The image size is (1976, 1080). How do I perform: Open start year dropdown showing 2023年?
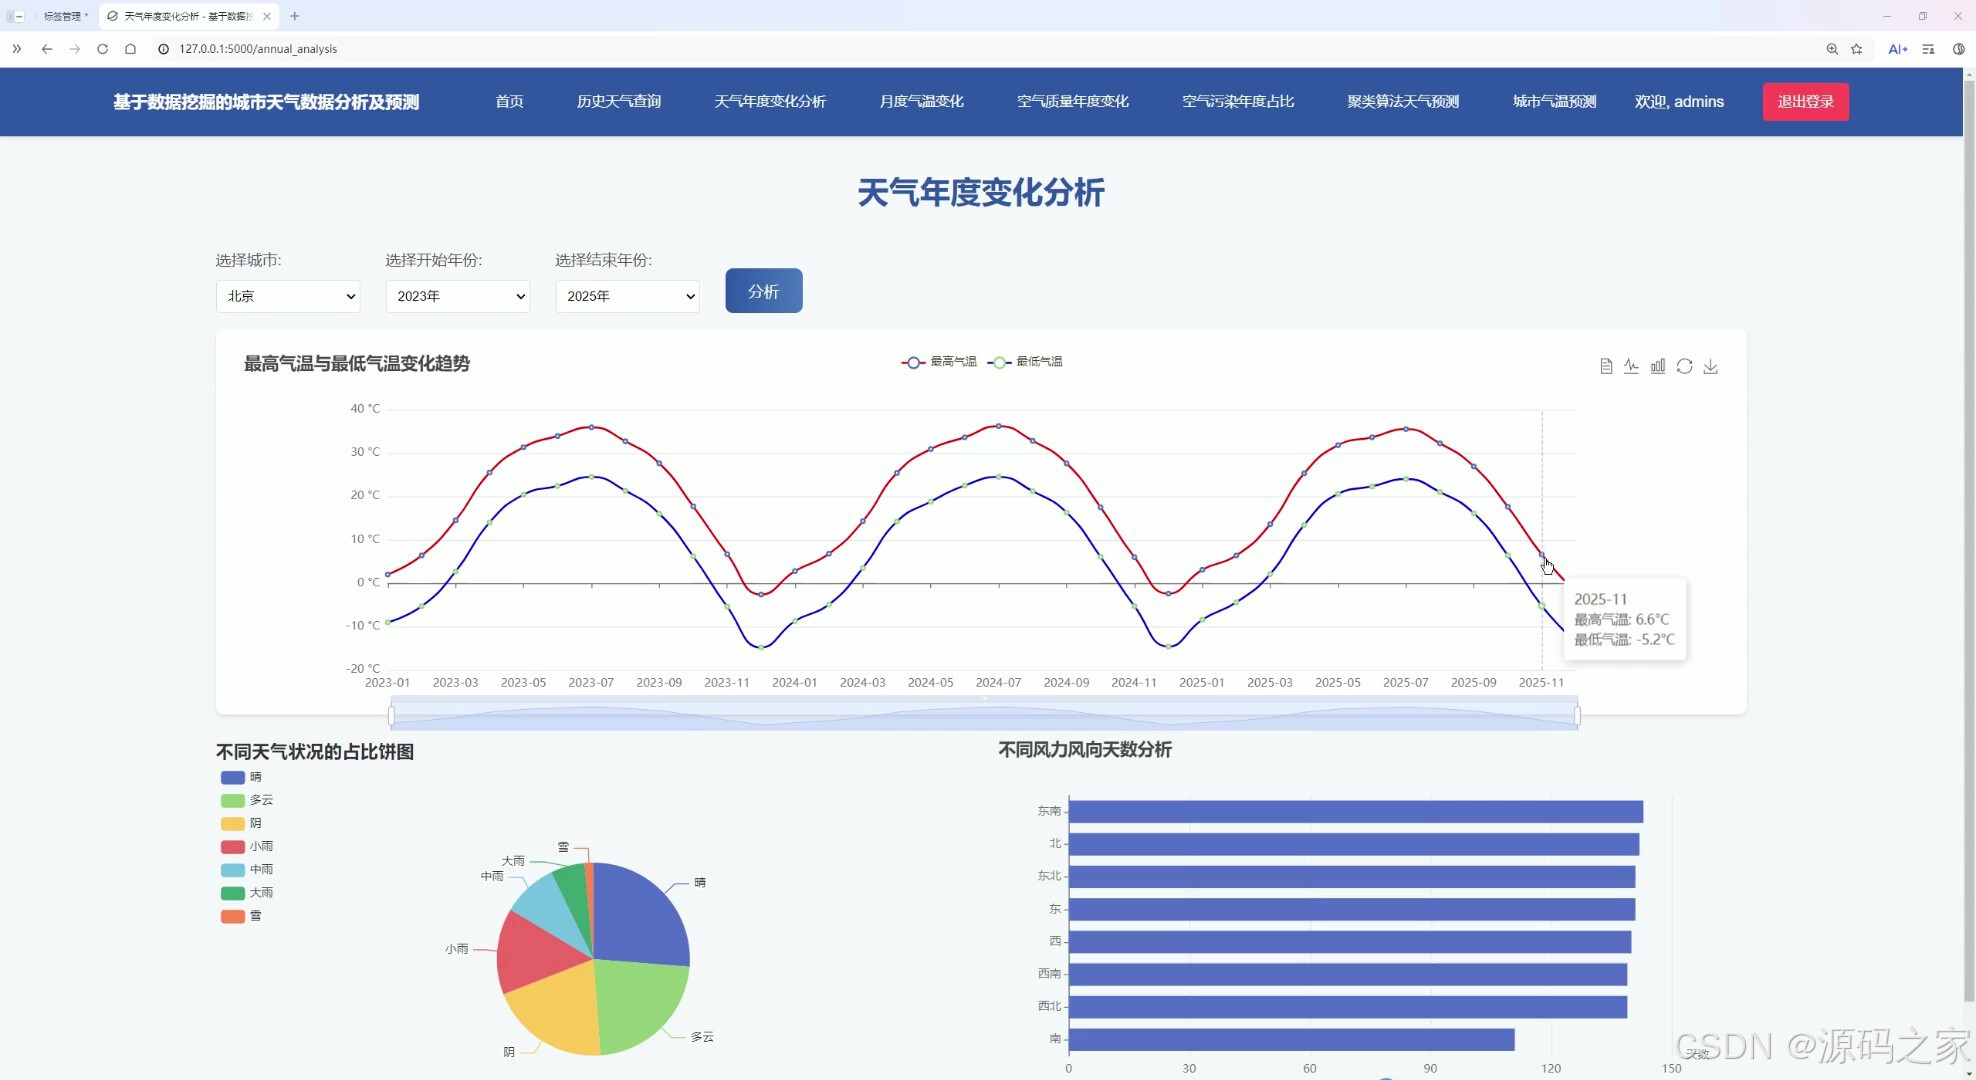(458, 296)
